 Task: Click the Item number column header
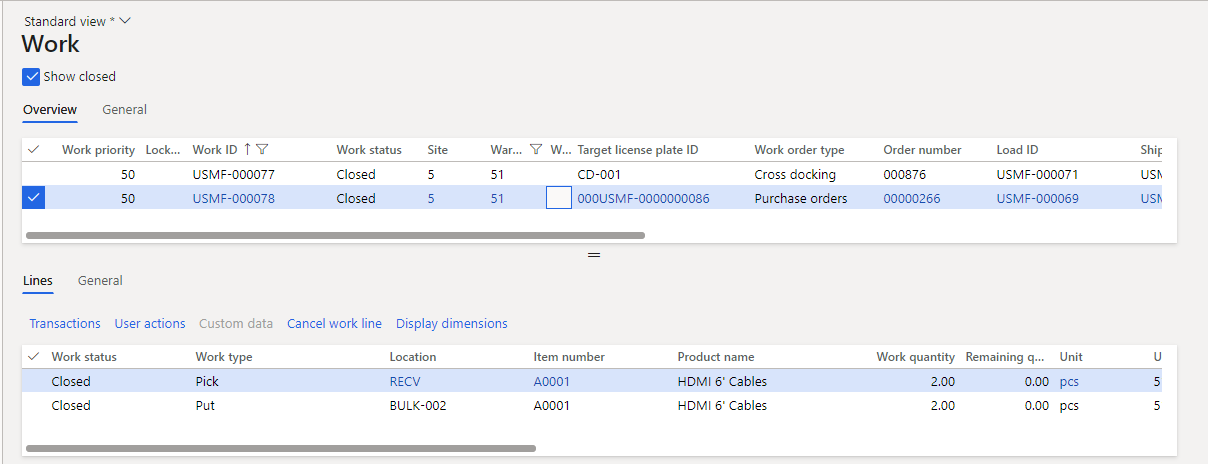pos(569,357)
